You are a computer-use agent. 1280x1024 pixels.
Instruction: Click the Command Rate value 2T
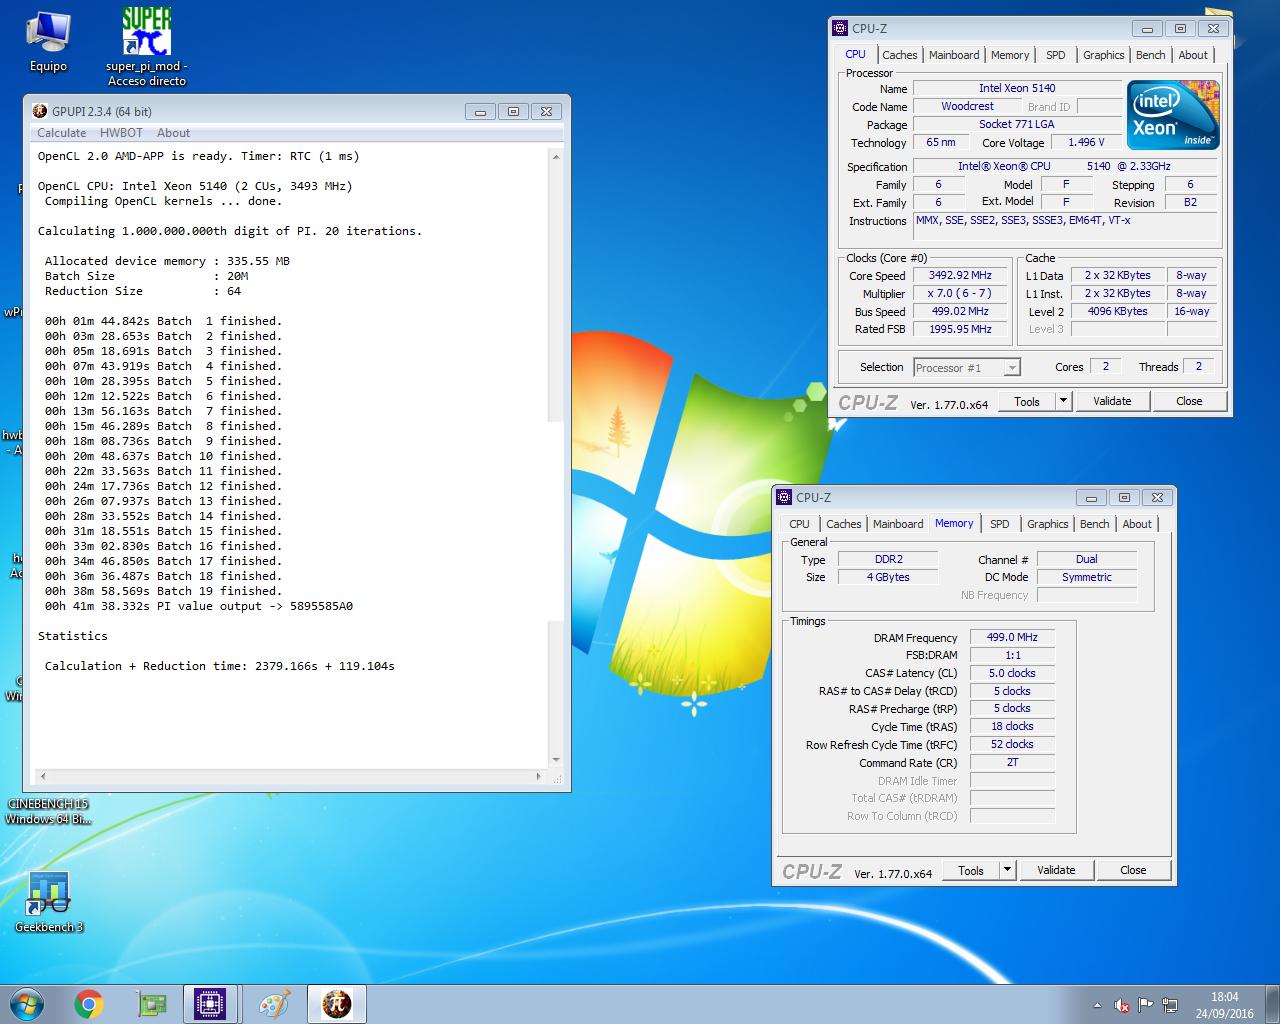tap(1012, 762)
